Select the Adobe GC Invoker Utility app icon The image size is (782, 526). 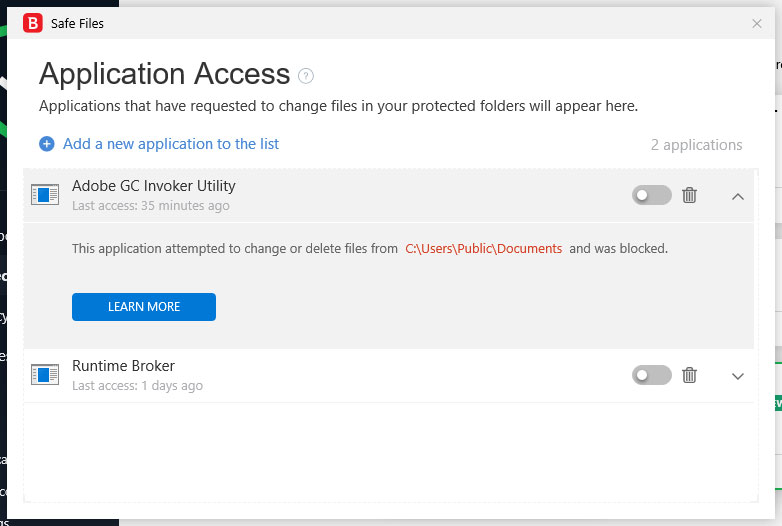(45, 195)
